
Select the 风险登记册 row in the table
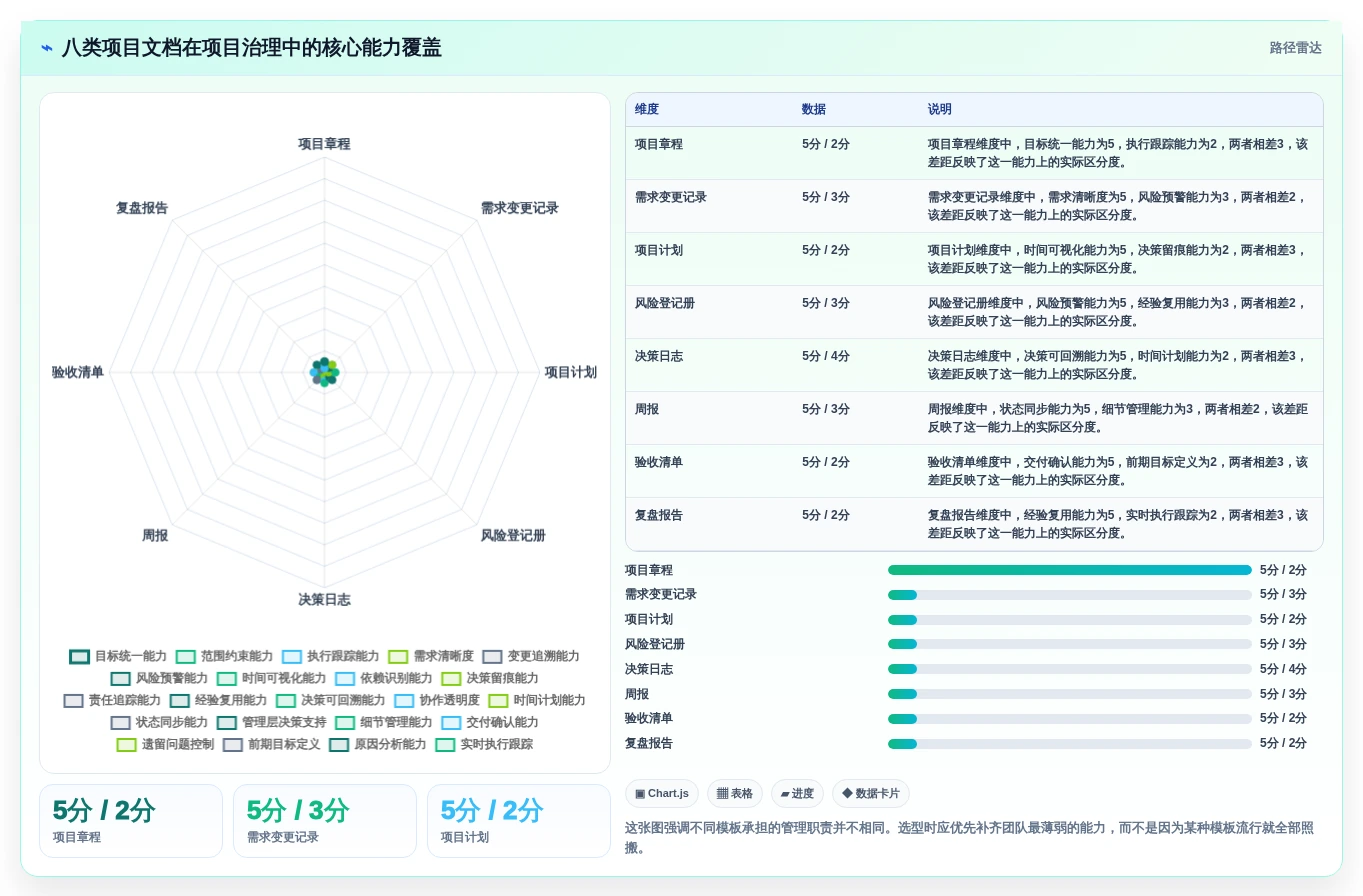pos(974,312)
